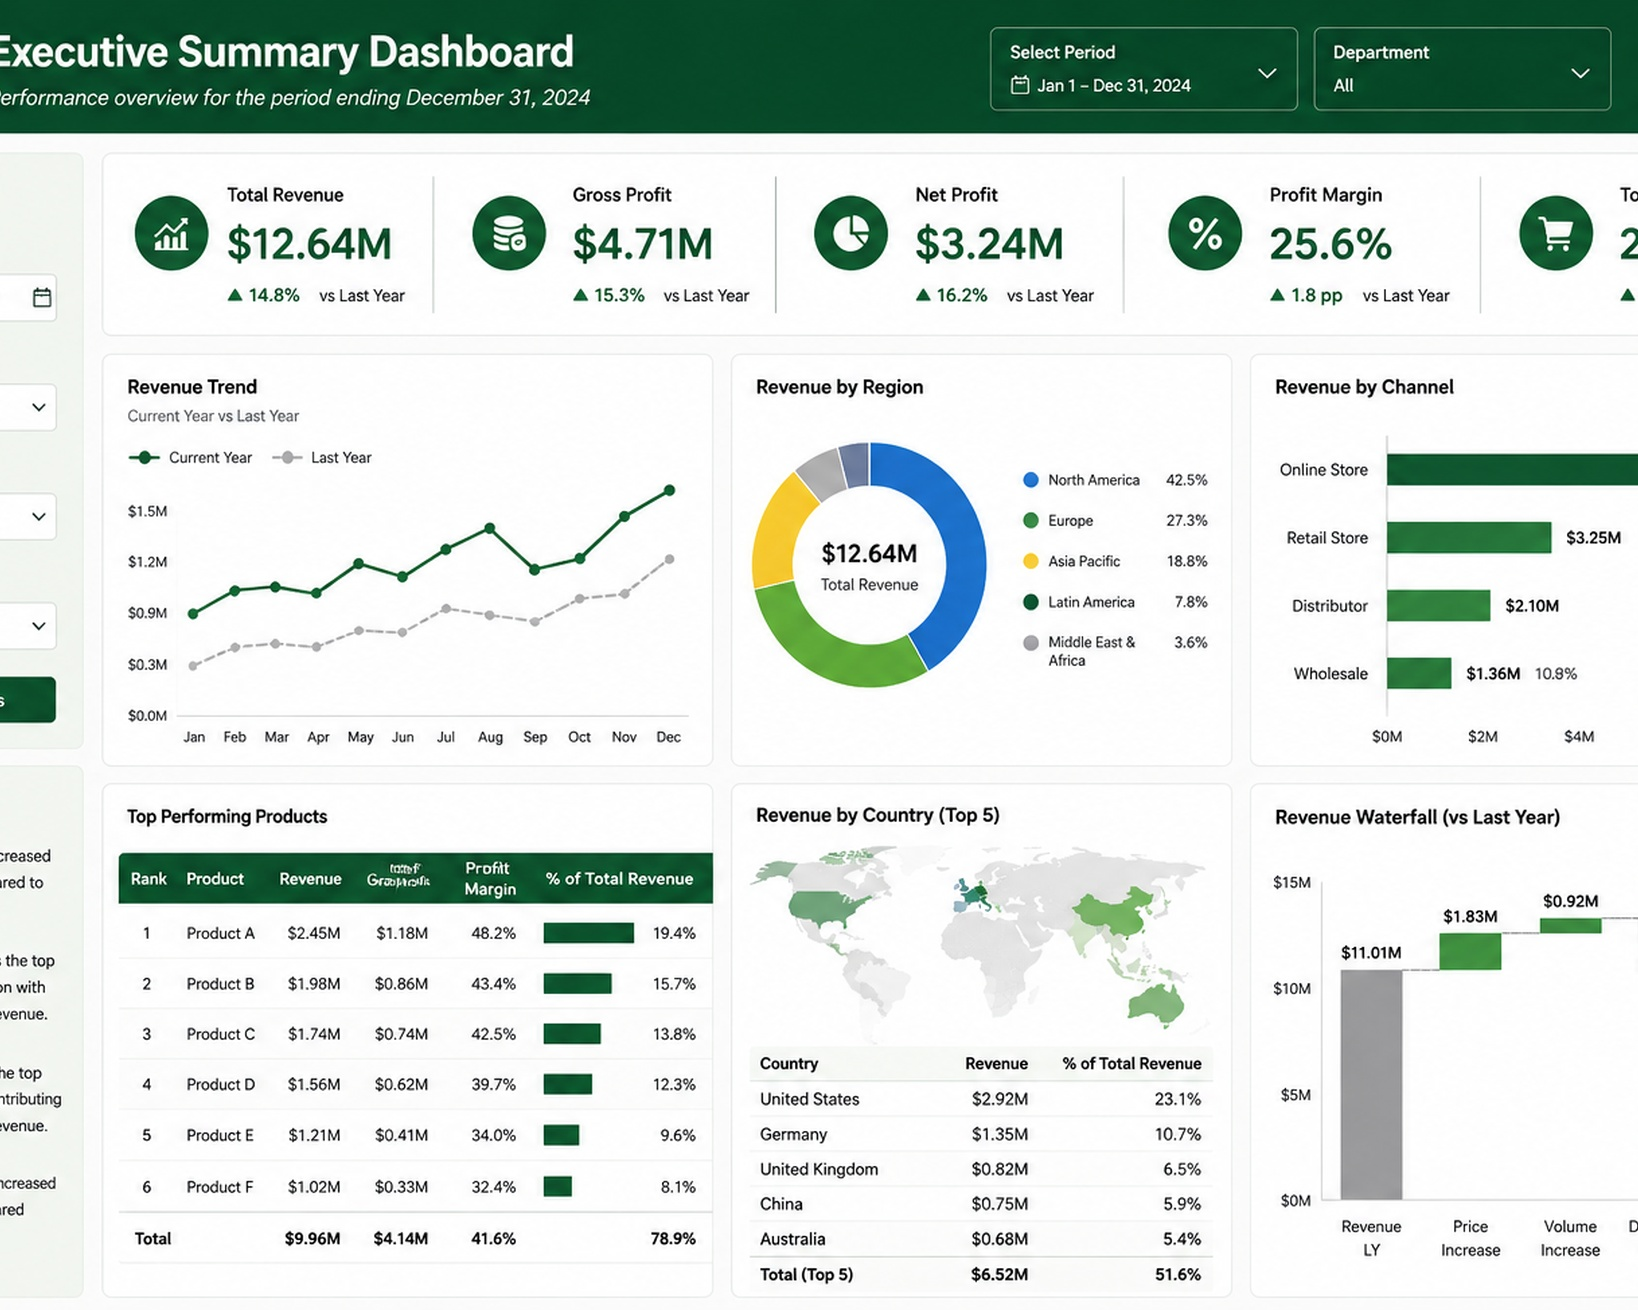
Task: Toggle the Current Year legend entry
Action: click(x=191, y=457)
